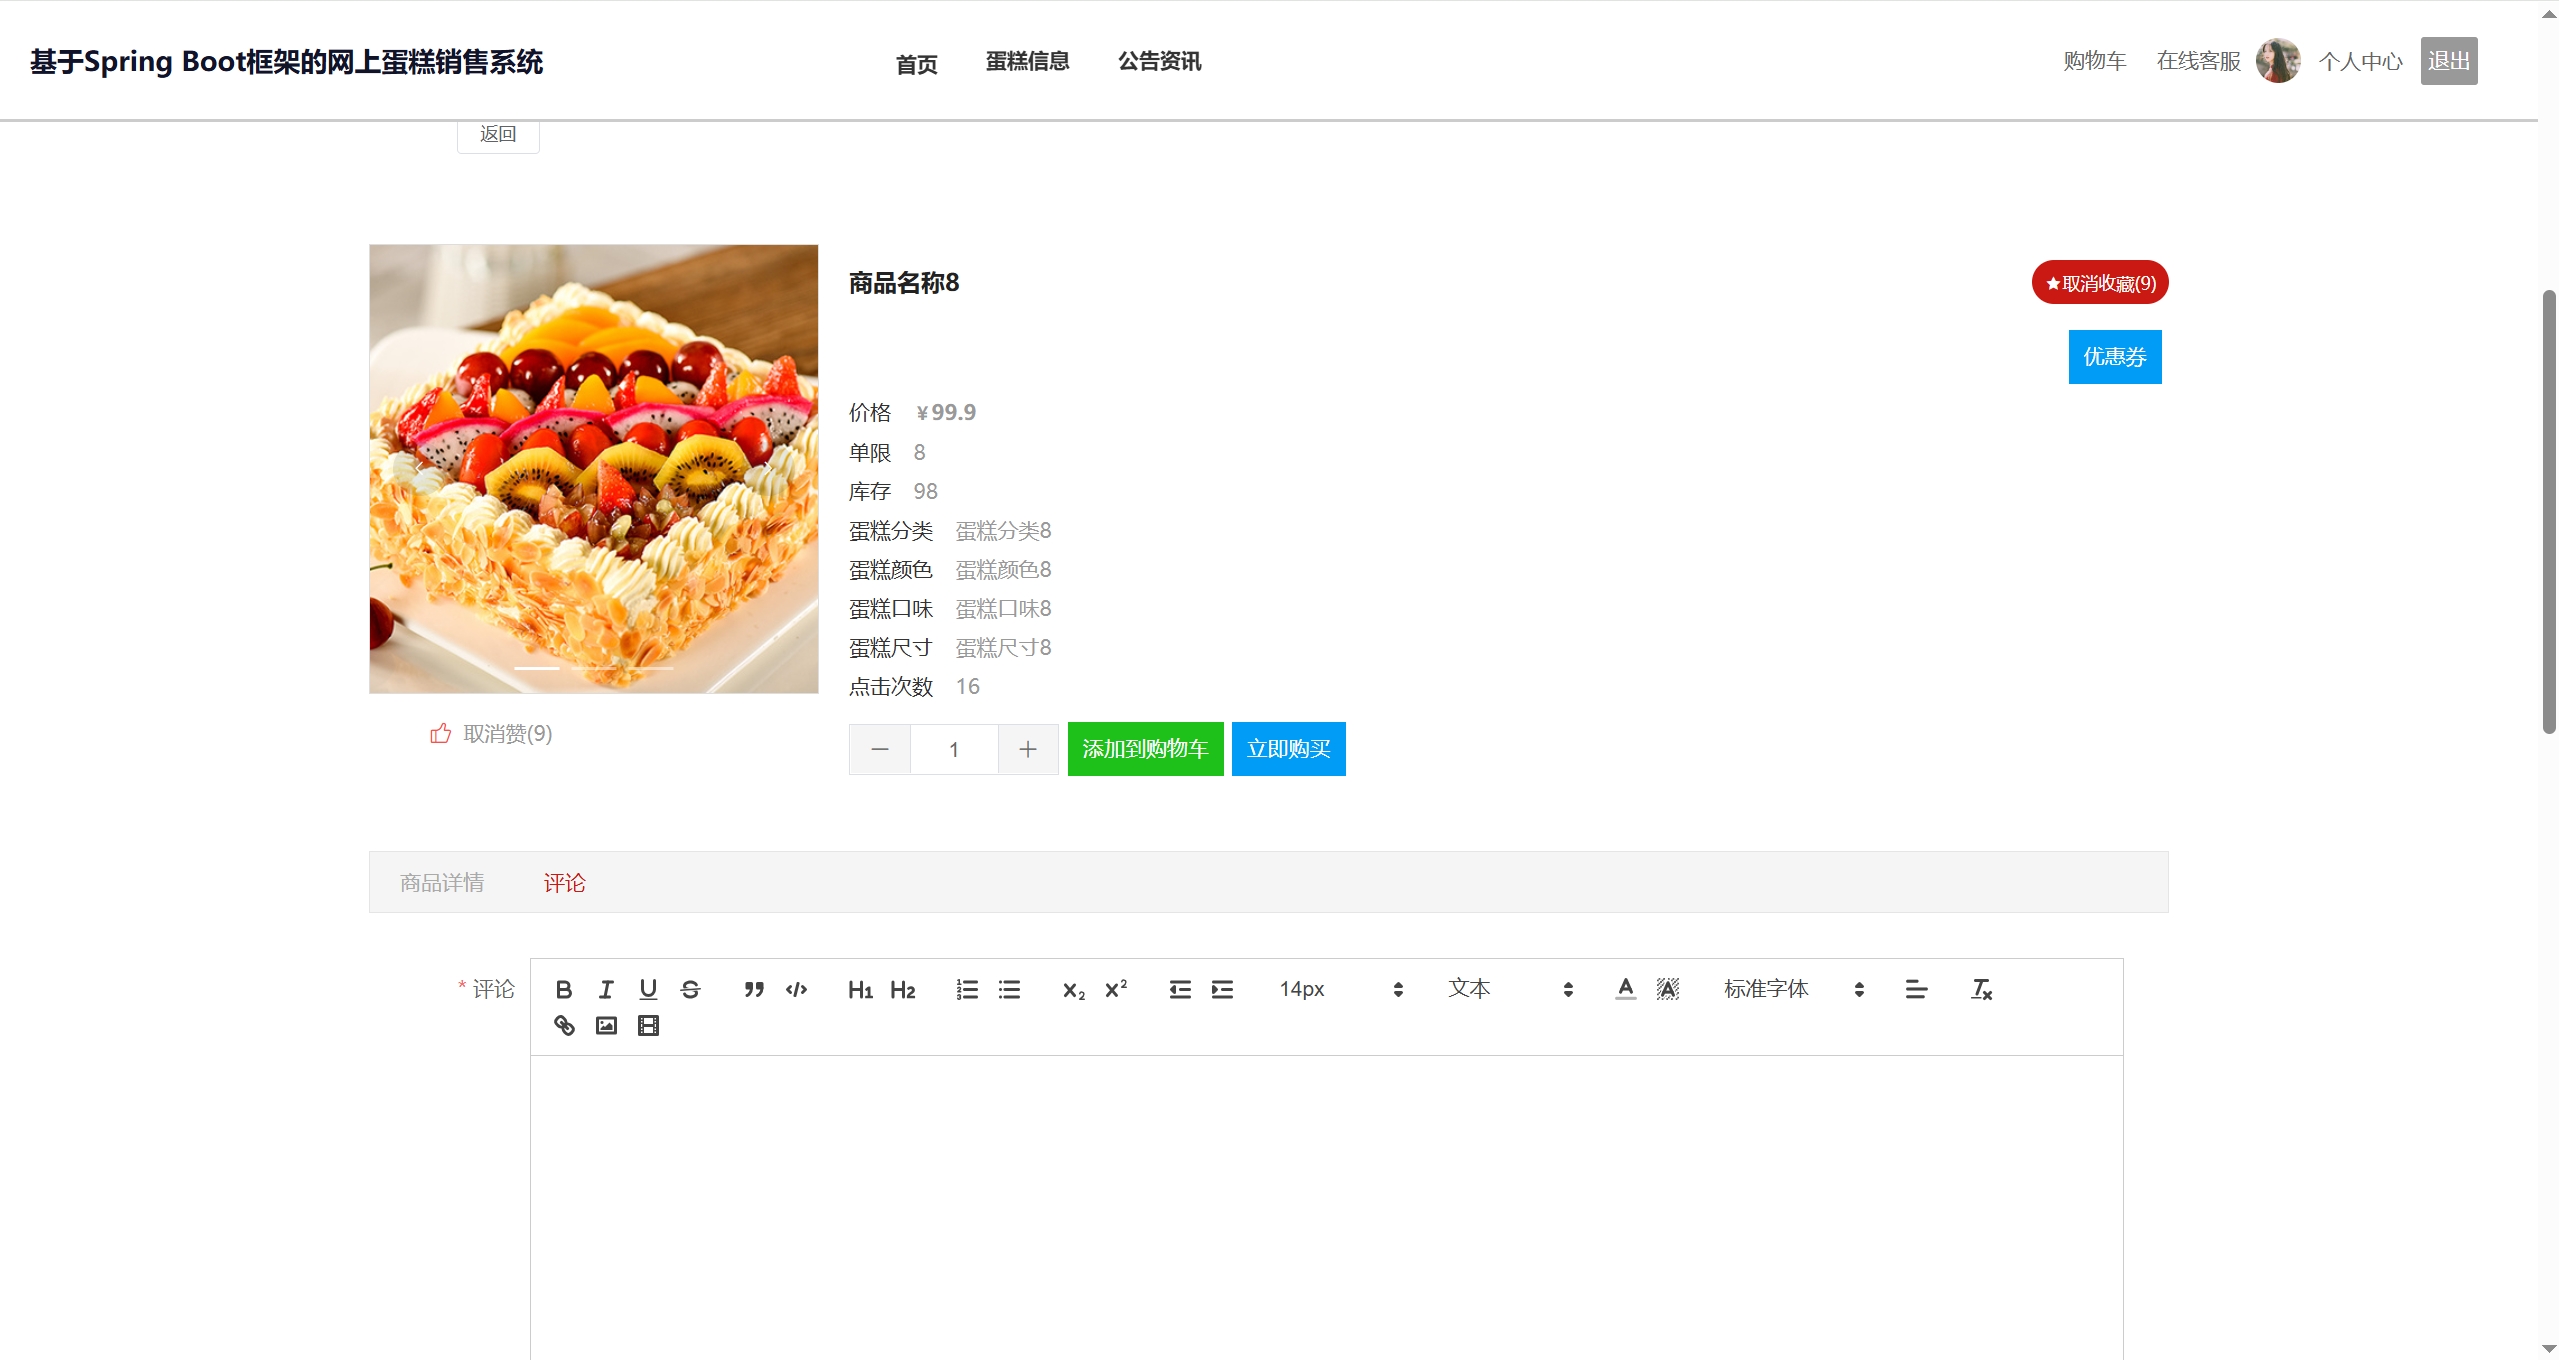Click the 返回 back button
This screenshot has height=1360, width=2559.
pyautogui.click(x=498, y=134)
